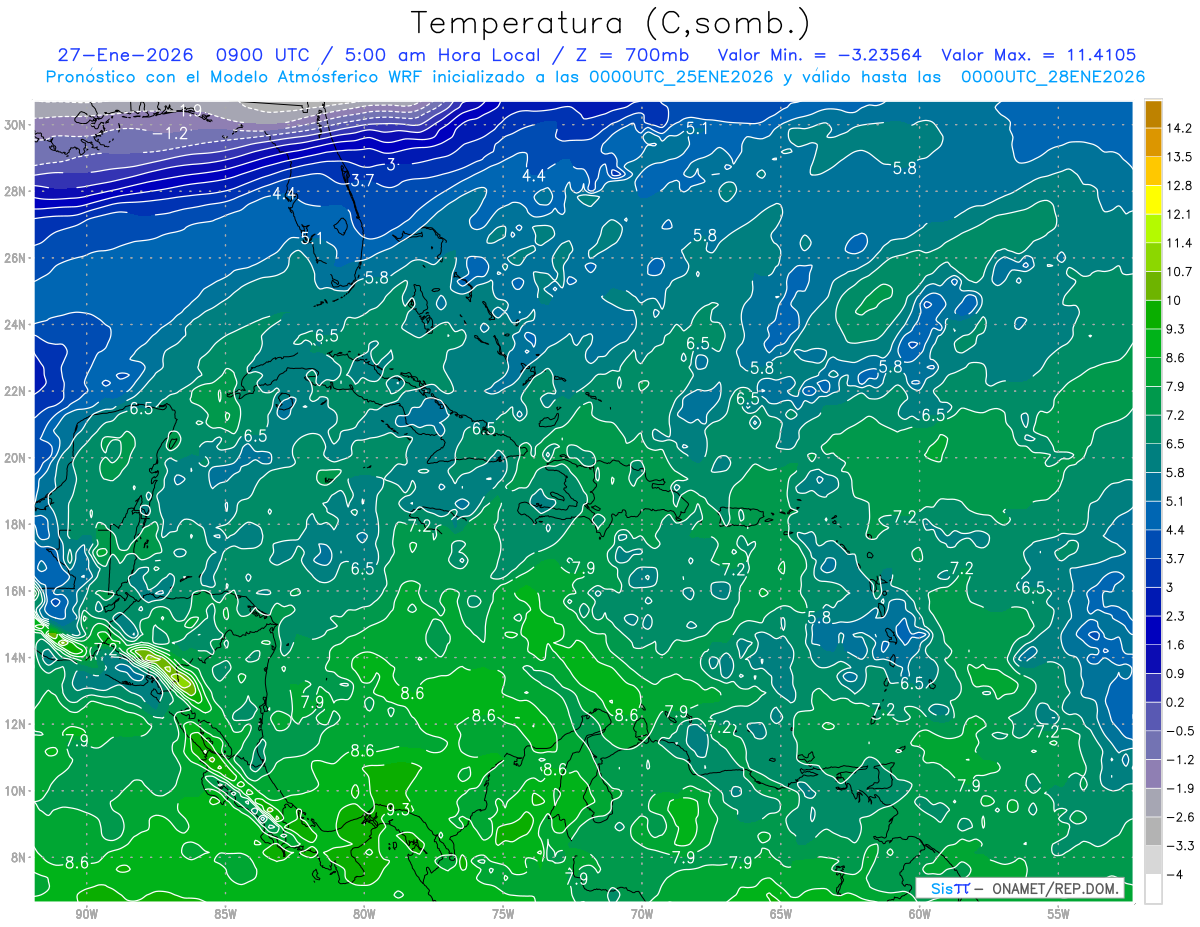This screenshot has width=1200, height=927.
Task: Click the 2.3 value on the color scale
Action: pyautogui.click(x=1176, y=616)
